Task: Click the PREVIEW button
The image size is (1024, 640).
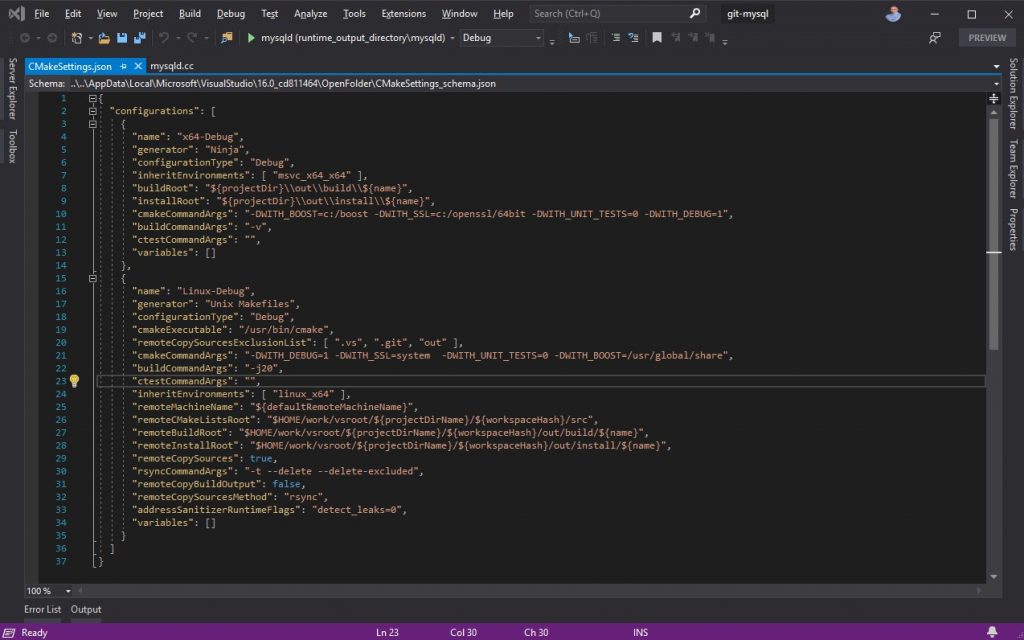Action: pos(987,38)
